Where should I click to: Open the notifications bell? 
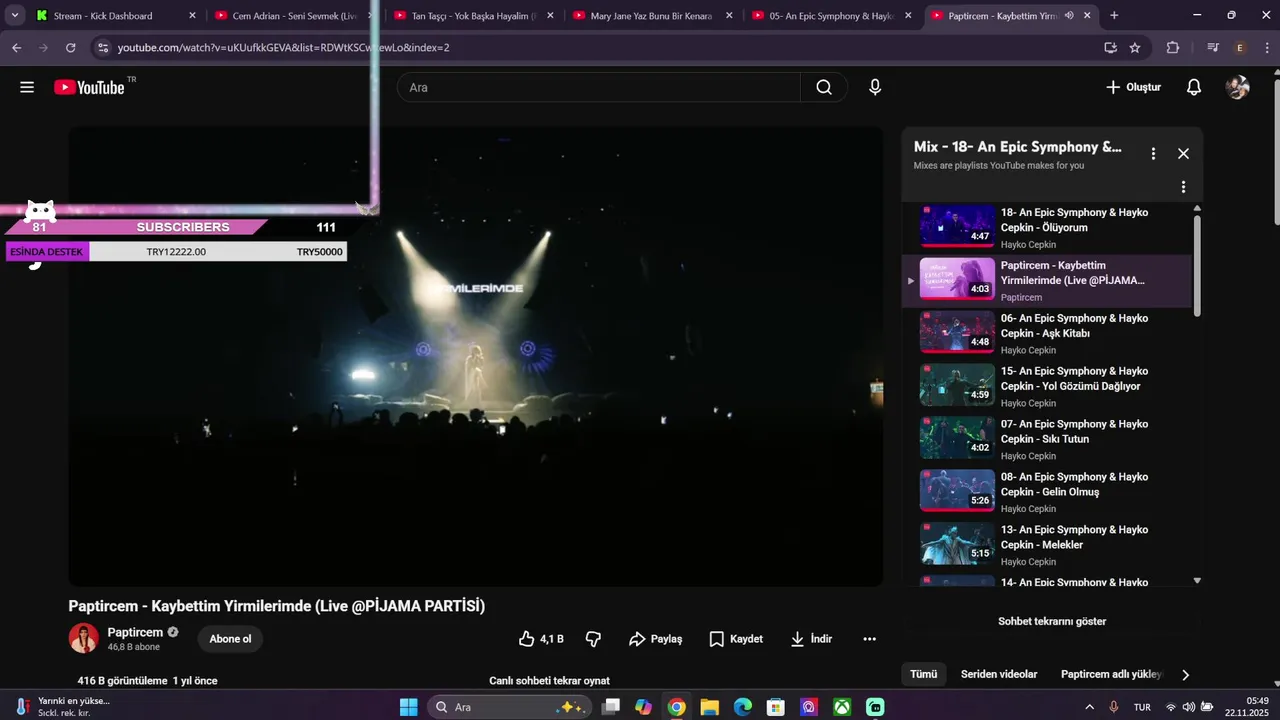click(1193, 87)
